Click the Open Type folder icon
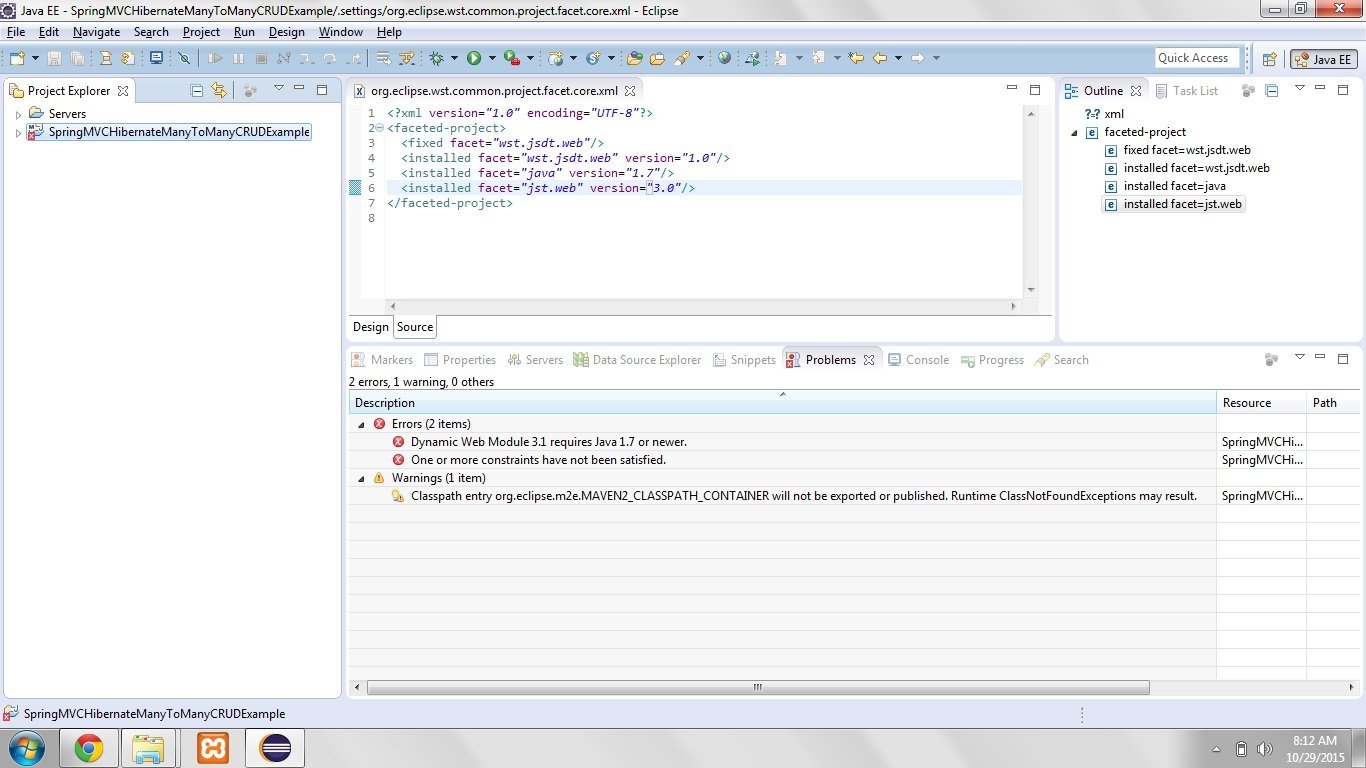This screenshot has width=1366, height=768. tap(634, 59)
